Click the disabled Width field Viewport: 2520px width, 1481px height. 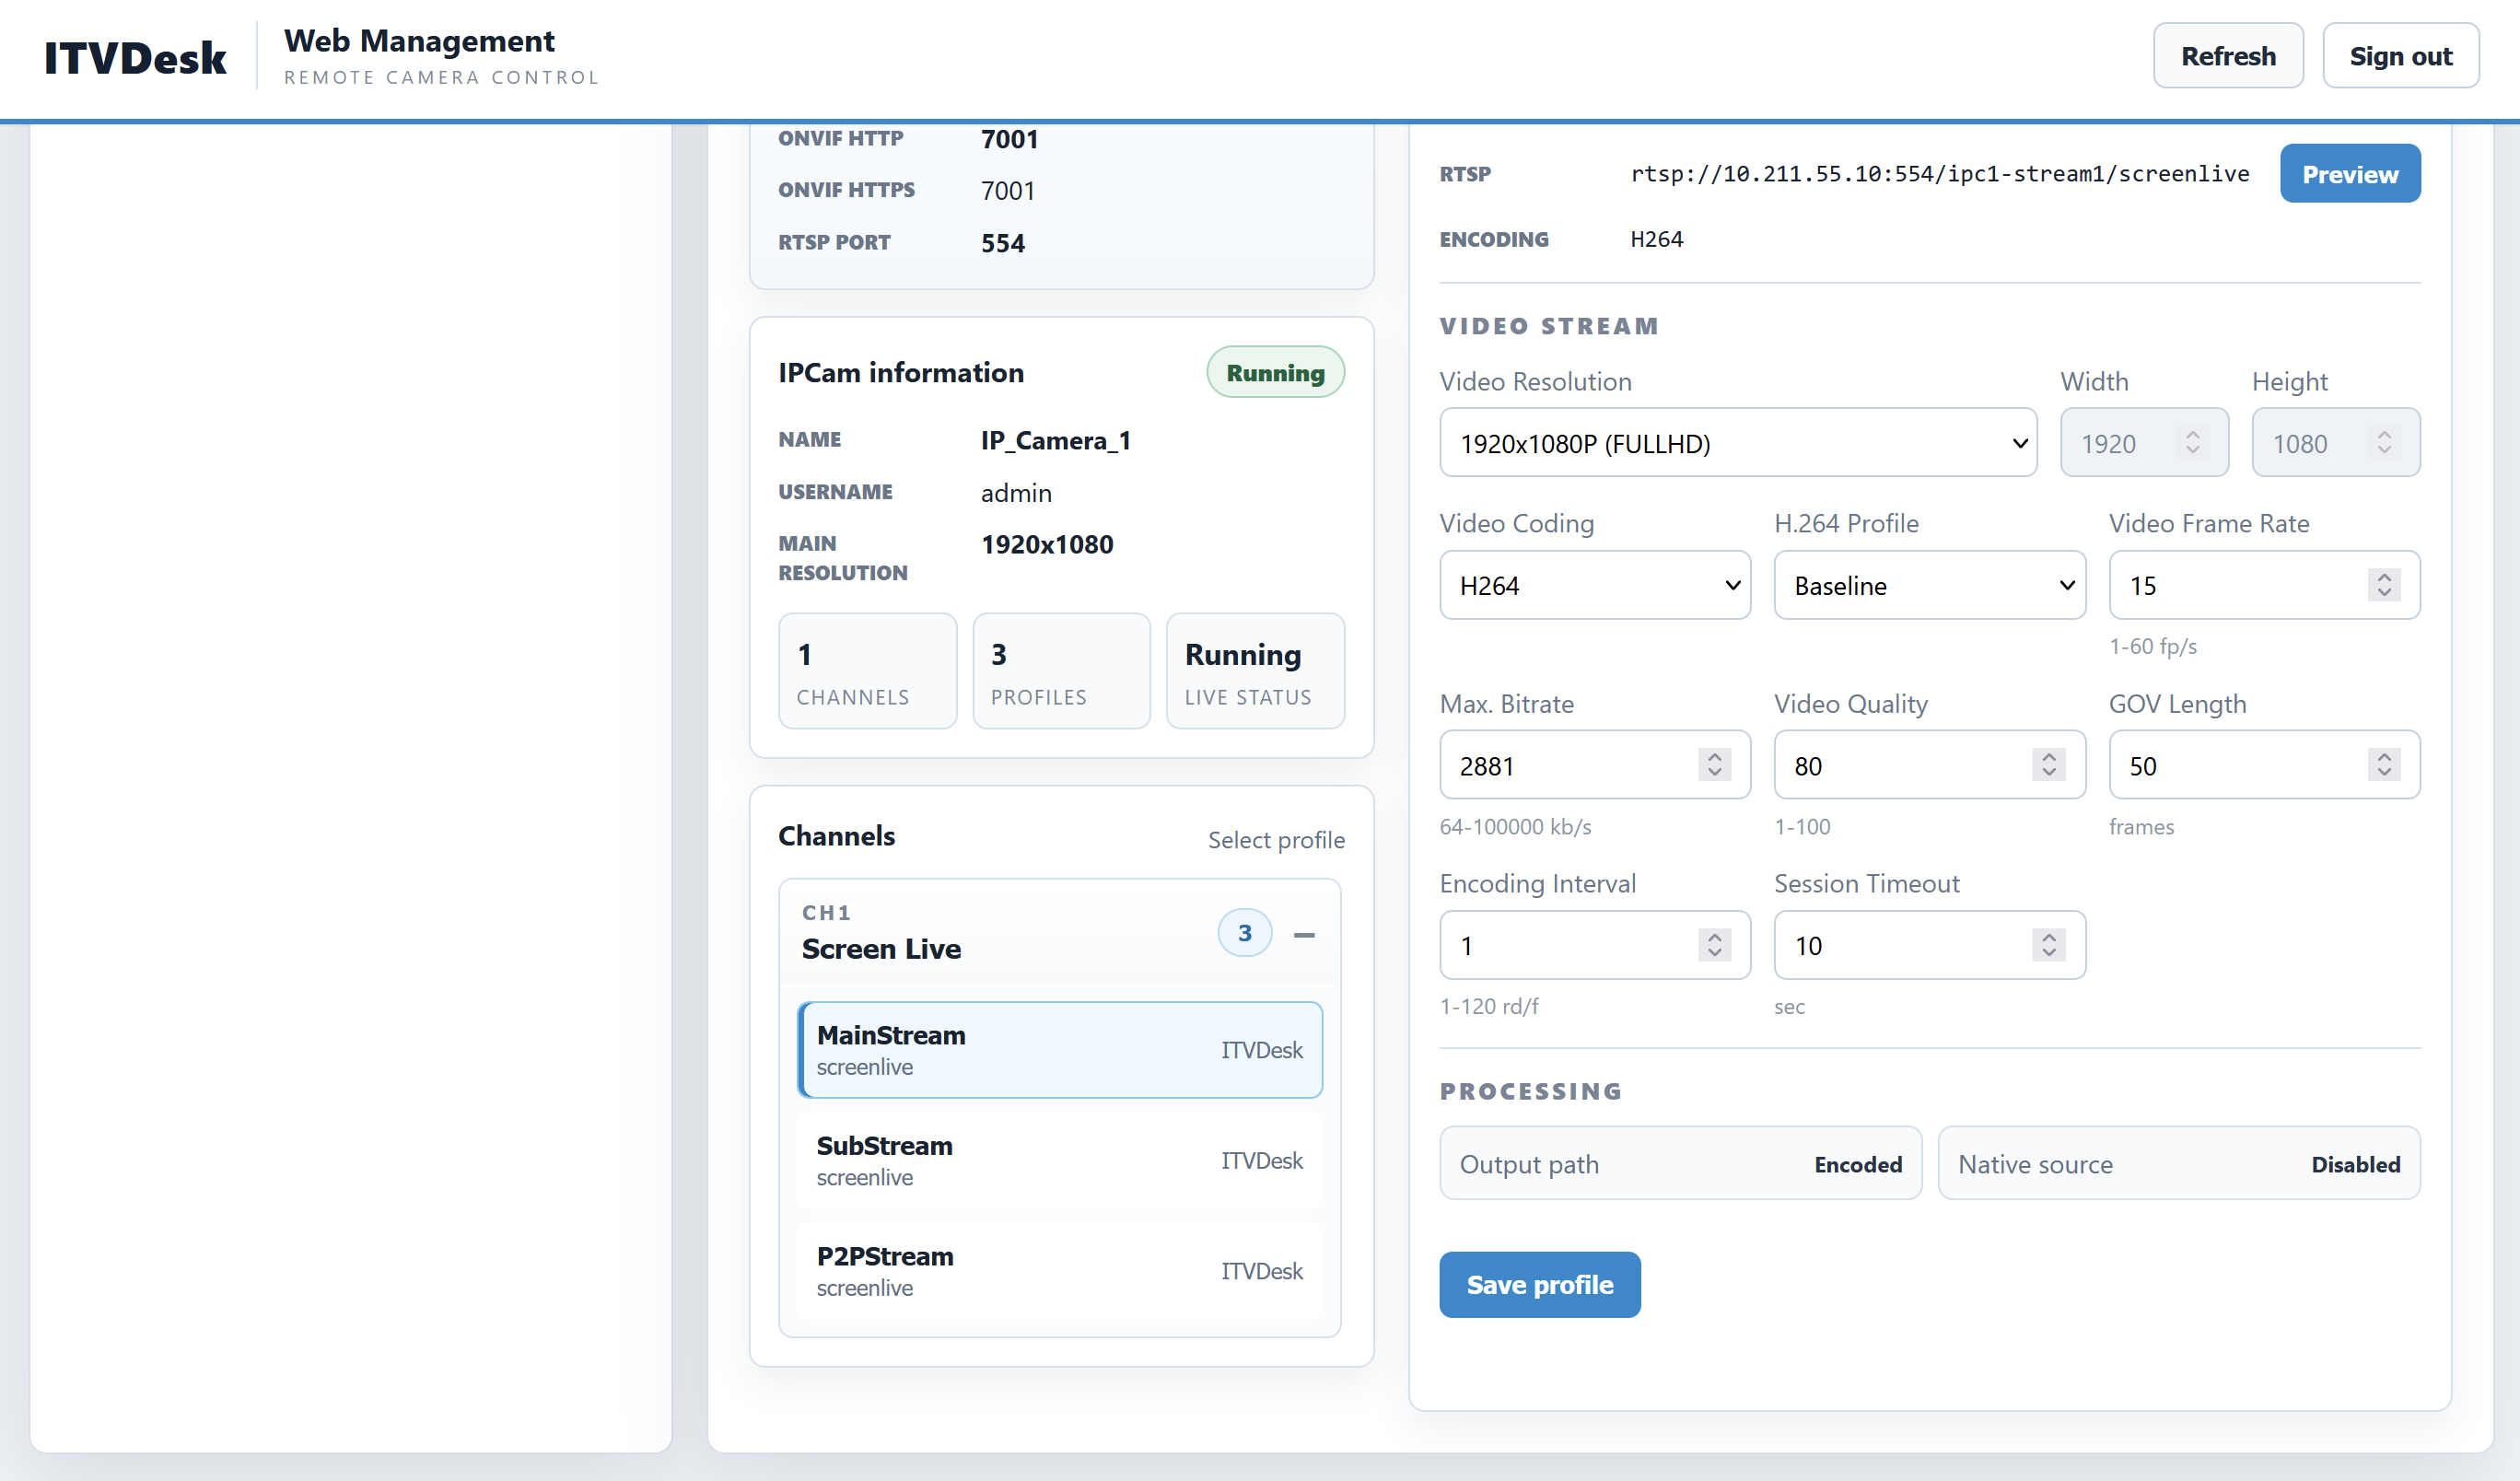(x=2144, y=443)
